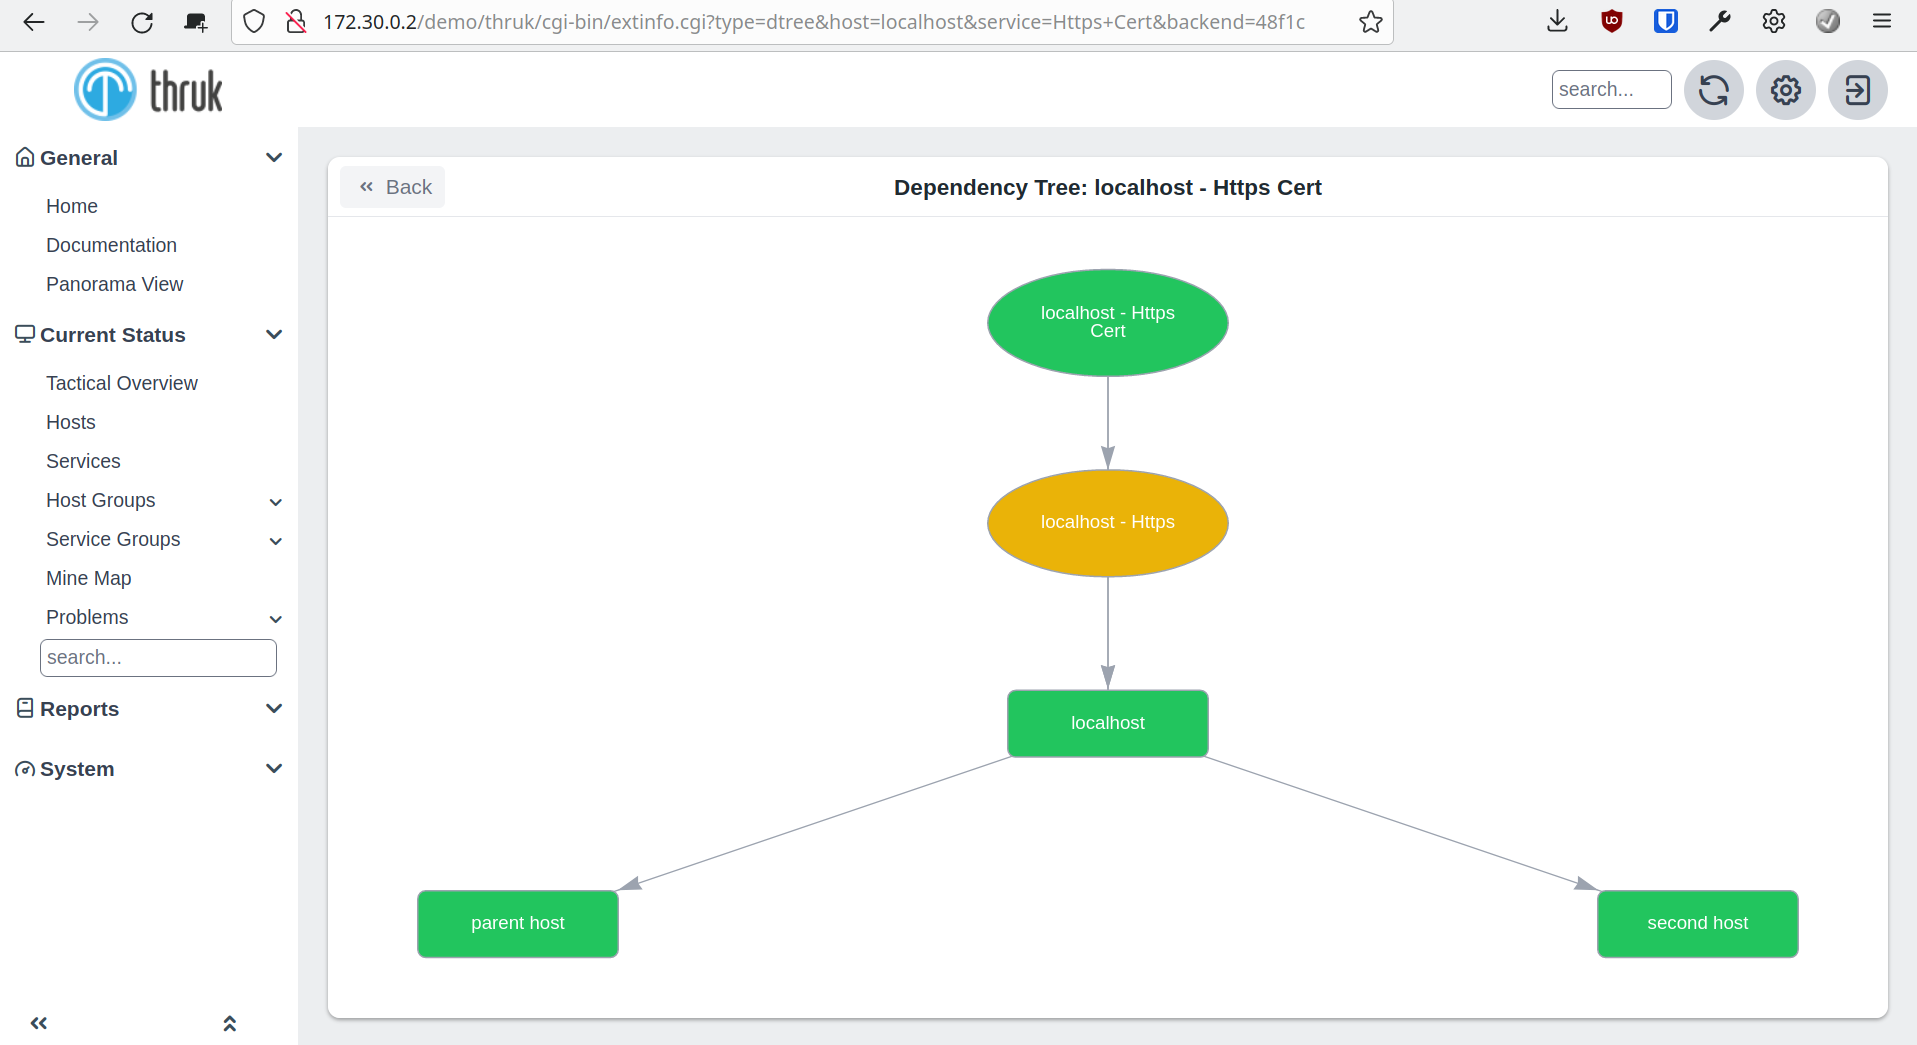1917x1045 pixels.
Task: Click the General section heading
Action: point(79,158)
